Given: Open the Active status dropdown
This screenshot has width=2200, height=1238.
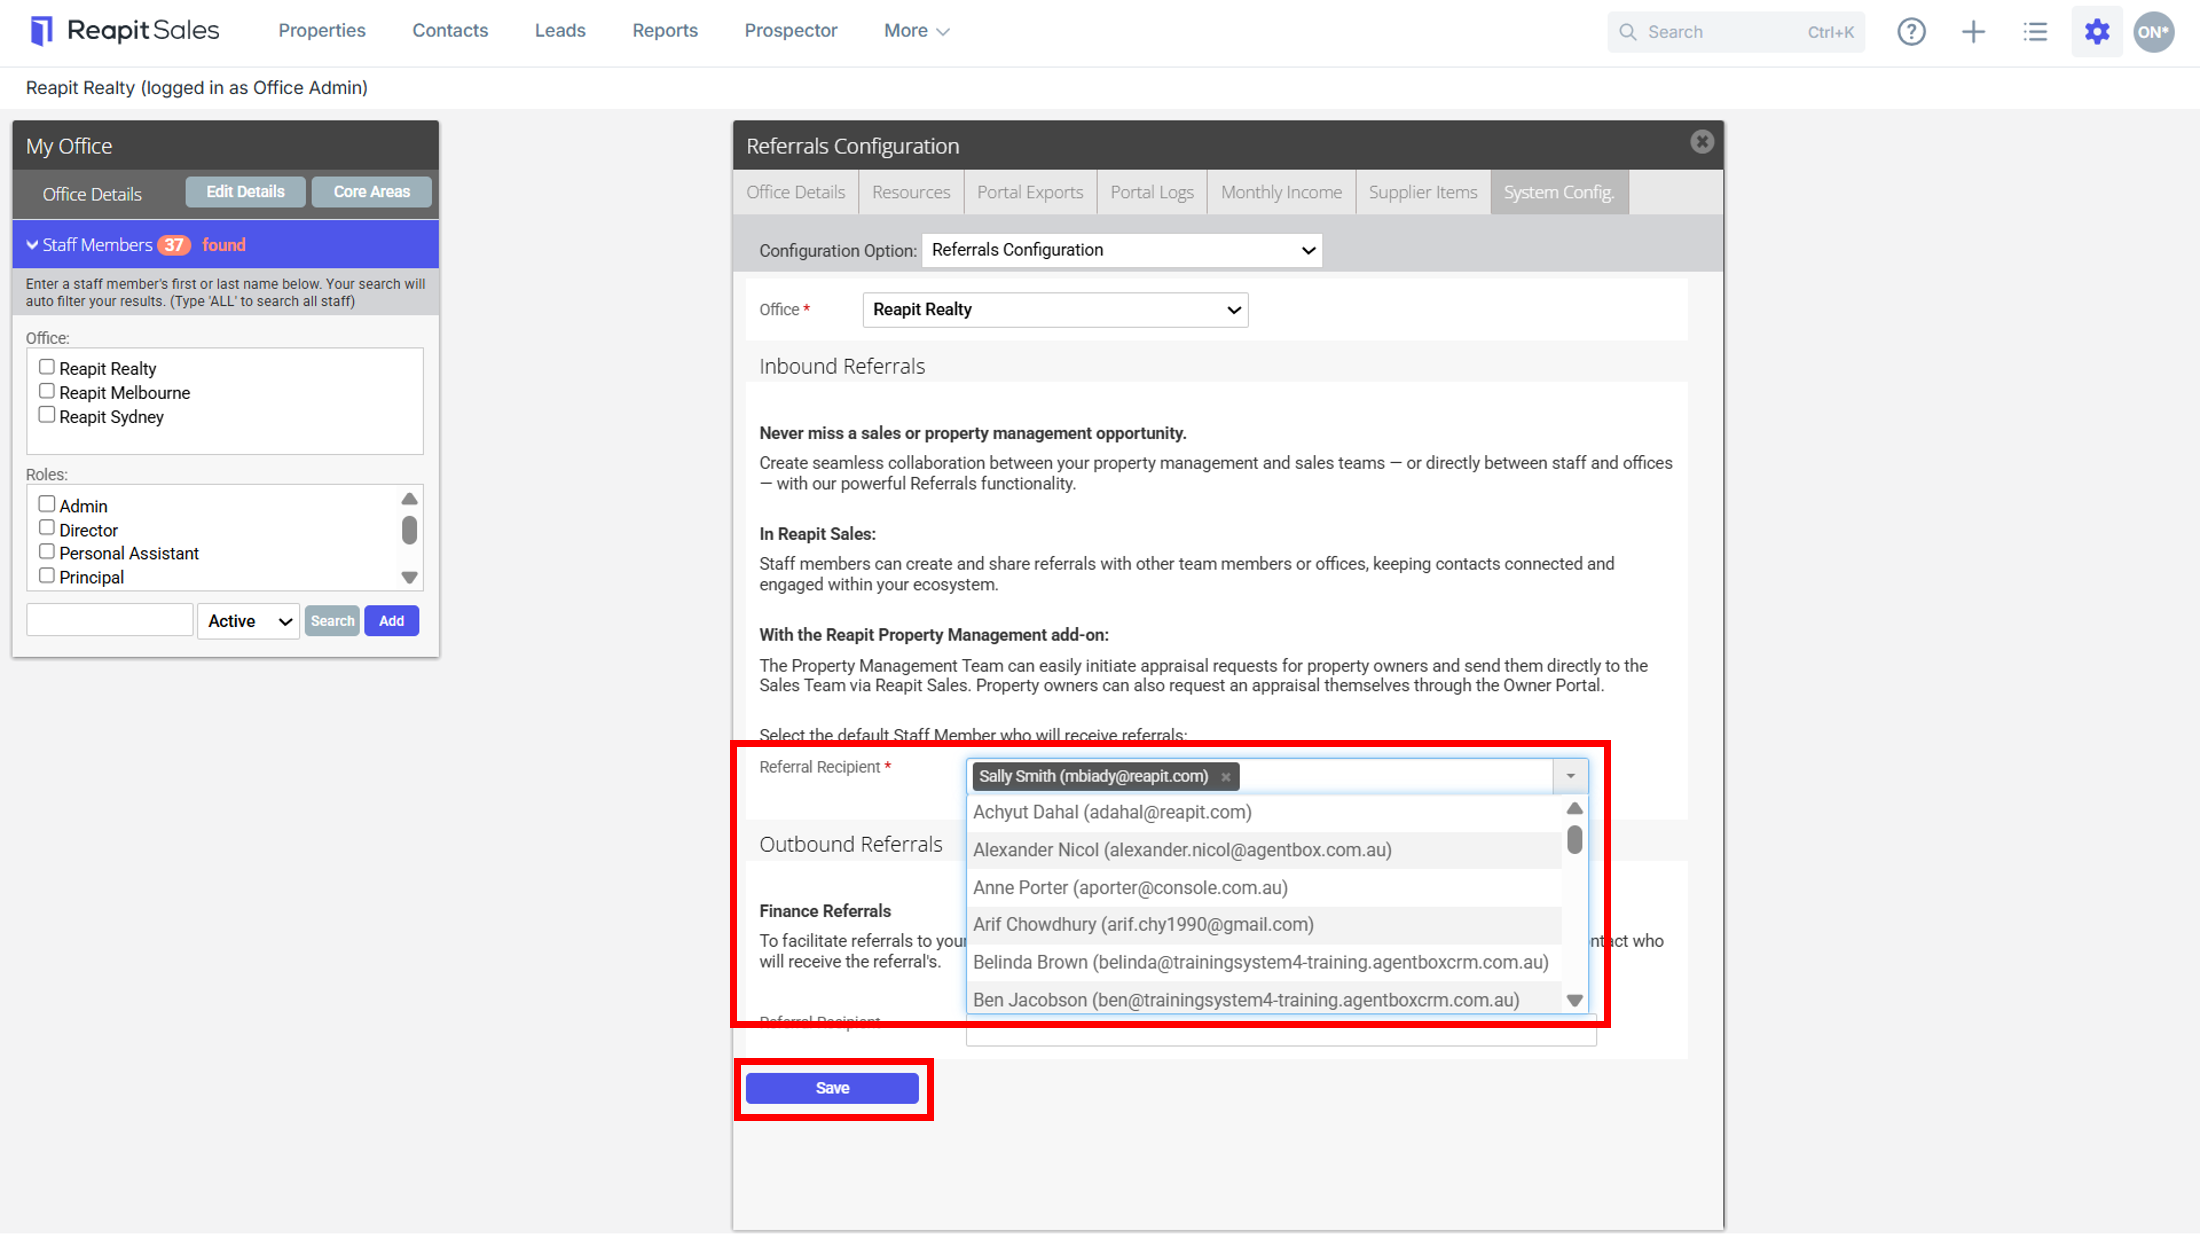Looking at the screenshot, I should [248, 621].
